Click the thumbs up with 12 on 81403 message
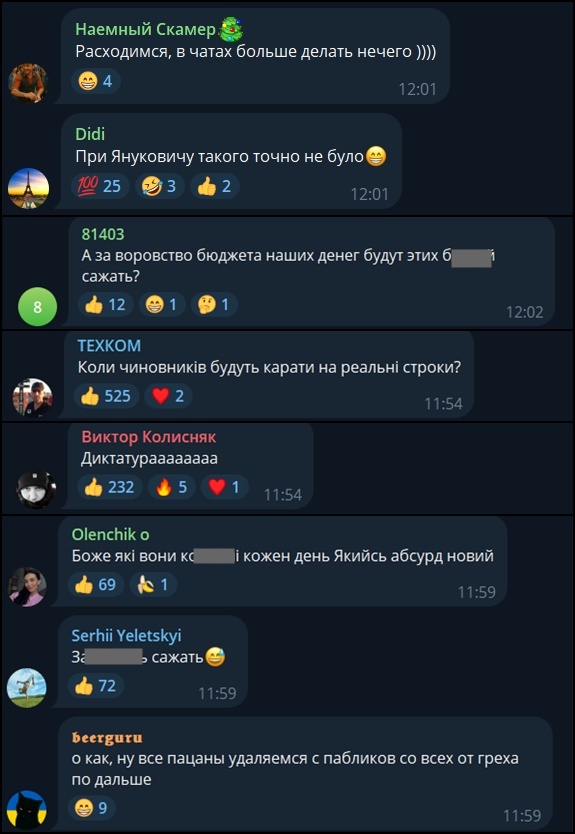Screen dimensions: 575x834 105,305
